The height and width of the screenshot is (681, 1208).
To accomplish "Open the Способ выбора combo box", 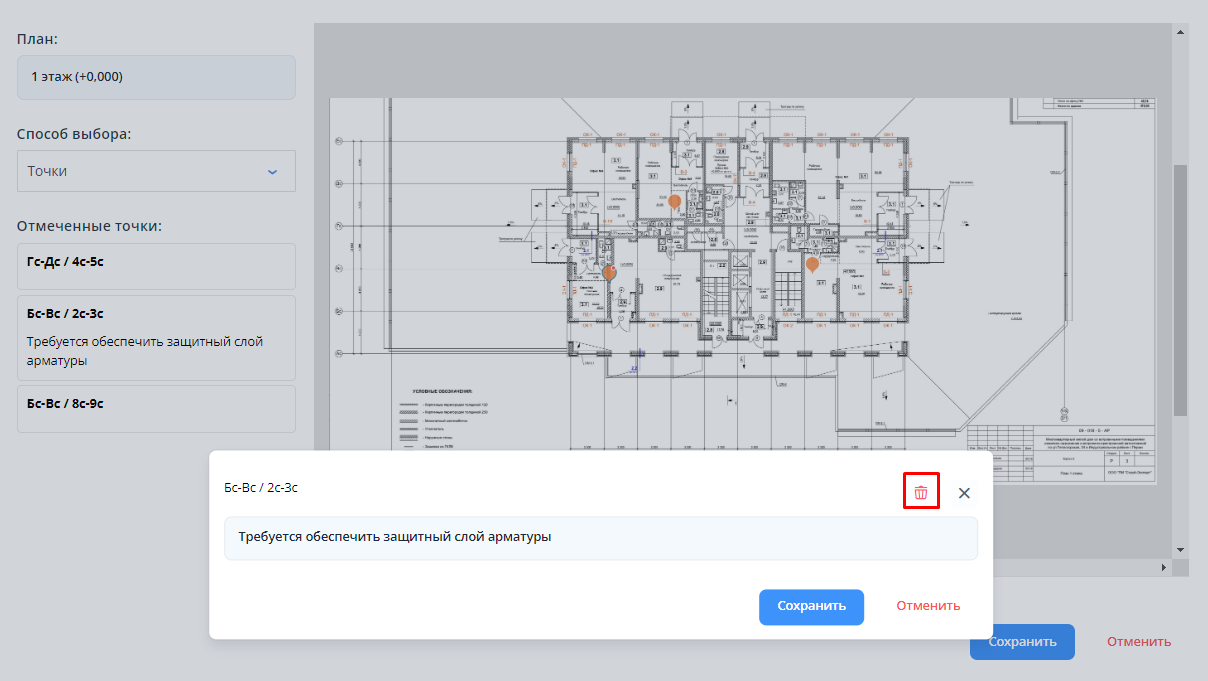I will click(x=156, y=171).
